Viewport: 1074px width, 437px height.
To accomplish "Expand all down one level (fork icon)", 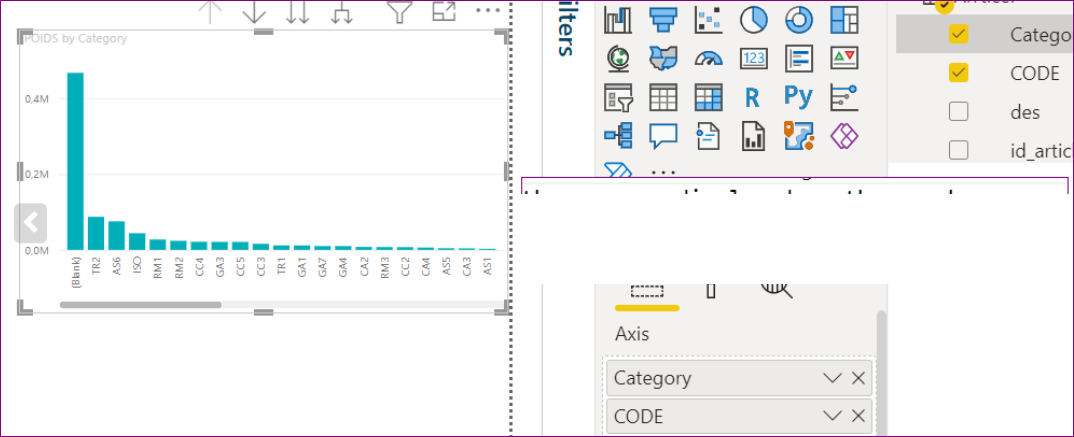I will [342, 12].
